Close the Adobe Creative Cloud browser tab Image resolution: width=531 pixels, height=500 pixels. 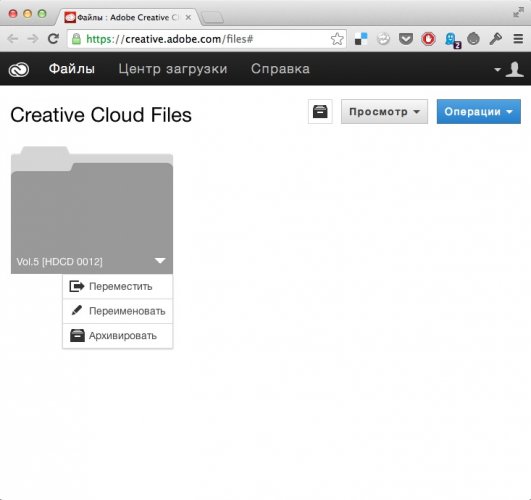coord(188,17)
